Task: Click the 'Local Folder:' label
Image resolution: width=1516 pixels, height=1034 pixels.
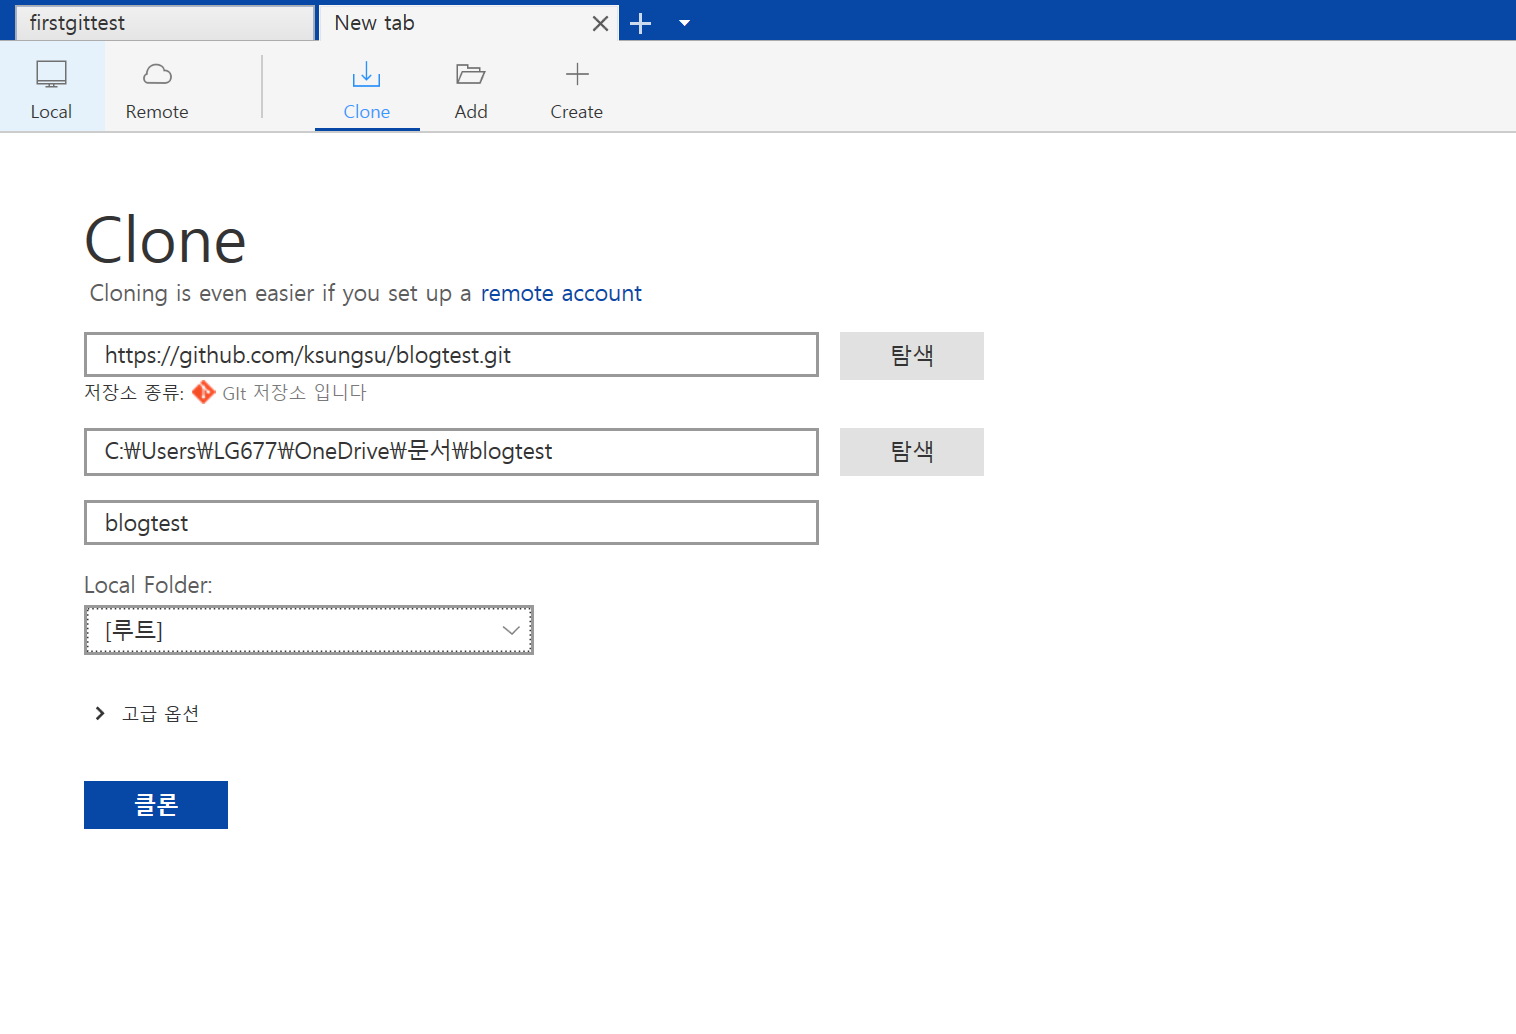Action: (148, 585)
